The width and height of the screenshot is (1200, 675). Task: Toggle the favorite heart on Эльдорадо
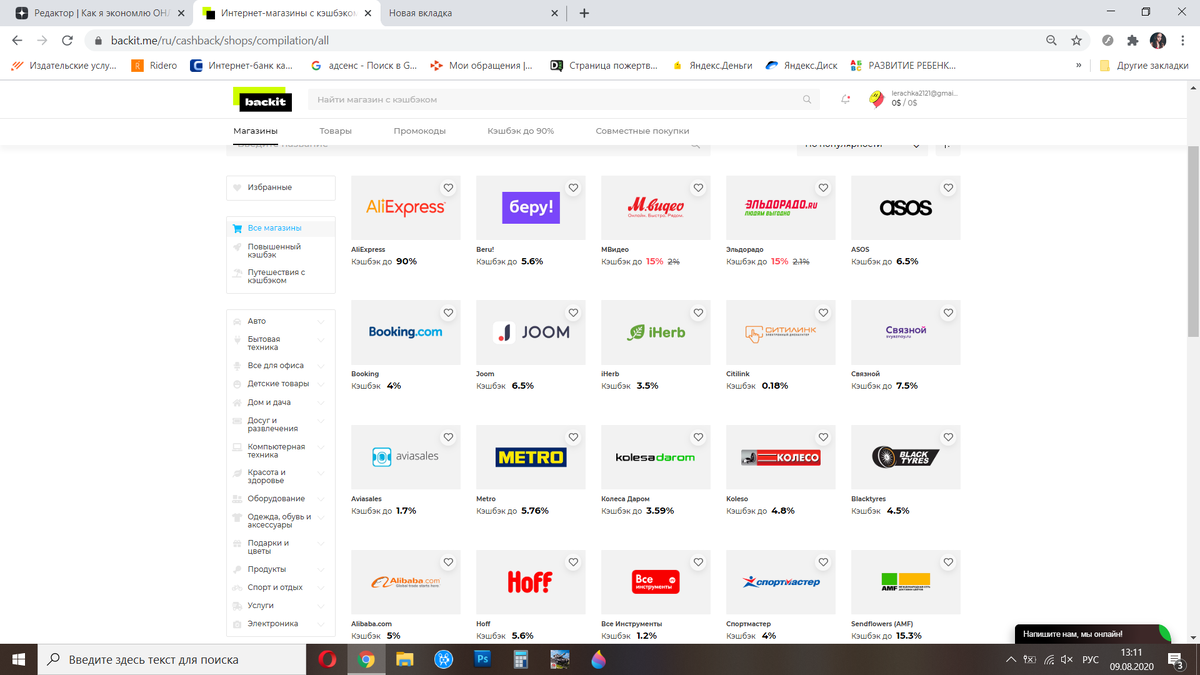coord(824,188)
